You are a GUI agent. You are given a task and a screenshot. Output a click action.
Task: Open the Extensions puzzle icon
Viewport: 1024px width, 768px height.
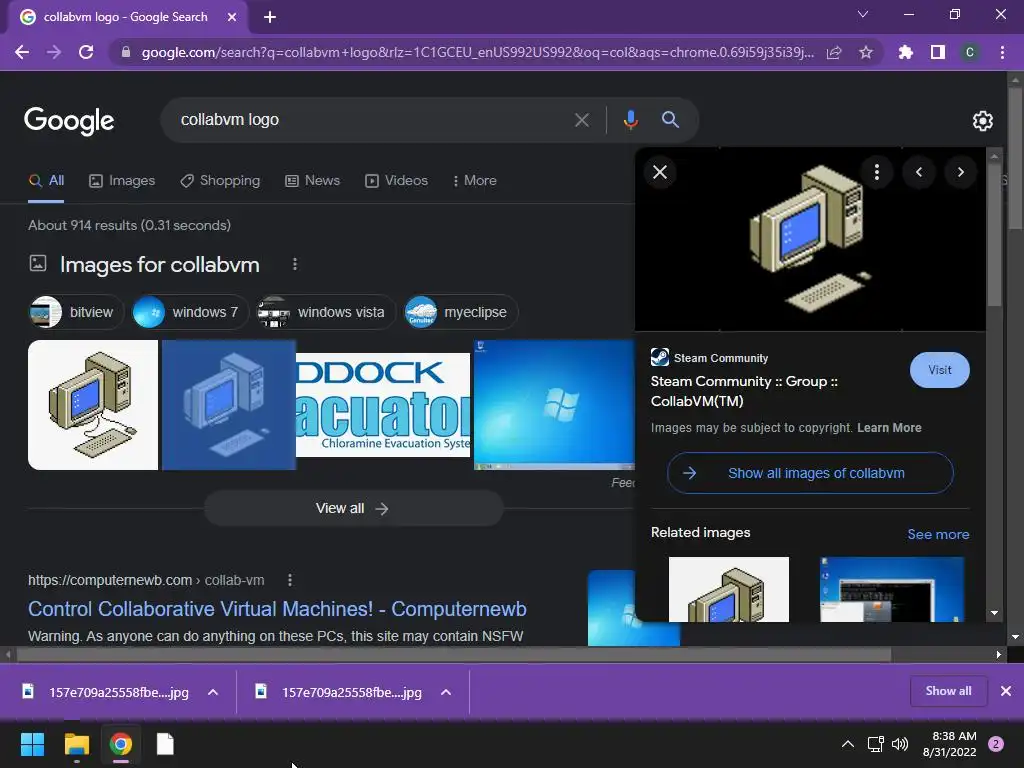[905, 52]
